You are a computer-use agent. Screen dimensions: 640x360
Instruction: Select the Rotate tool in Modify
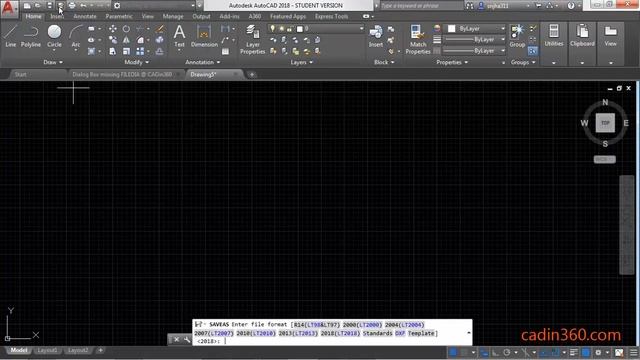pos(126,29)
